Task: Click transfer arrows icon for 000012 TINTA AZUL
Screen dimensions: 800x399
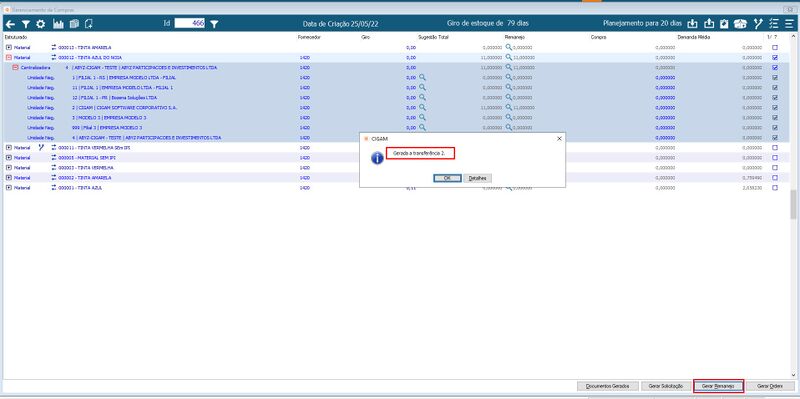Action: point(54,58)
